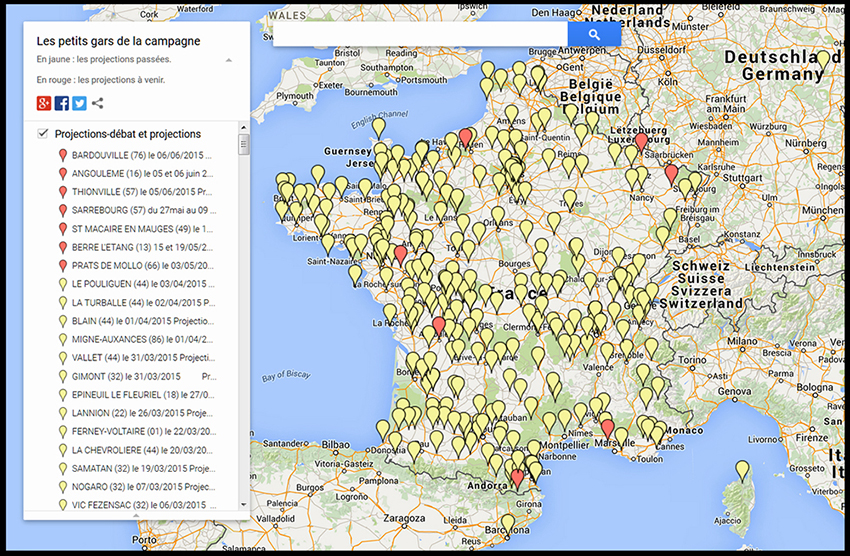Select VIC FEZENSAC (32) entry
The width and height of the screenshot is (850, 556).
pos(142,505)
